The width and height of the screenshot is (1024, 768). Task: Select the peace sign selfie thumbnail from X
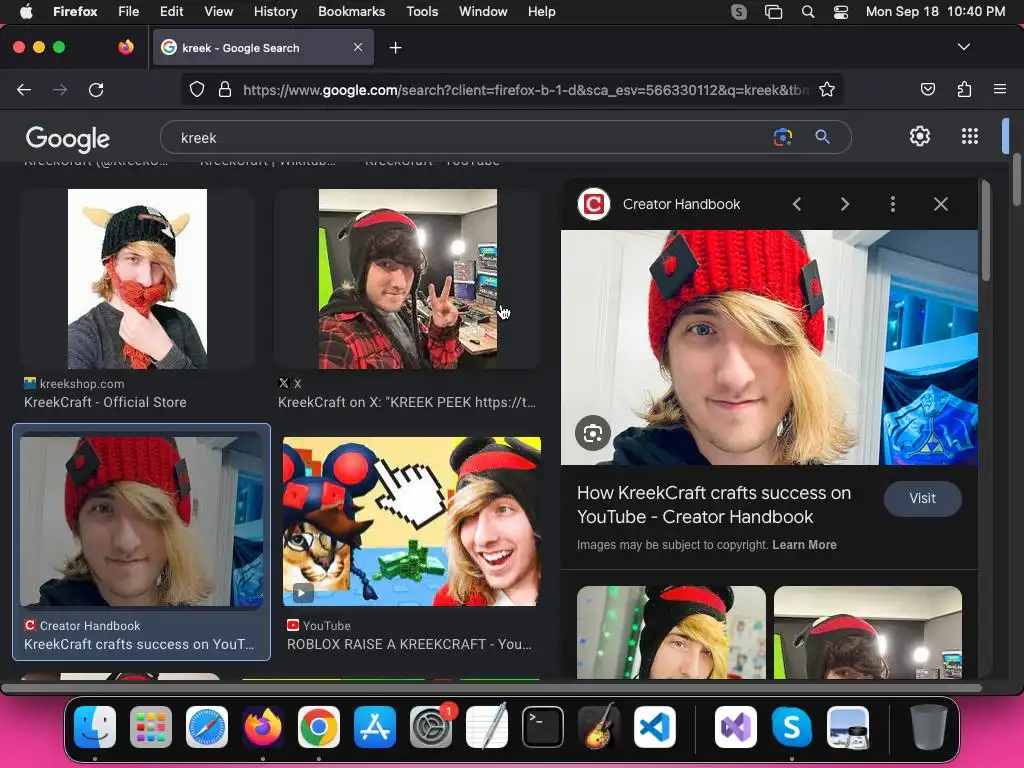point(408,279)
